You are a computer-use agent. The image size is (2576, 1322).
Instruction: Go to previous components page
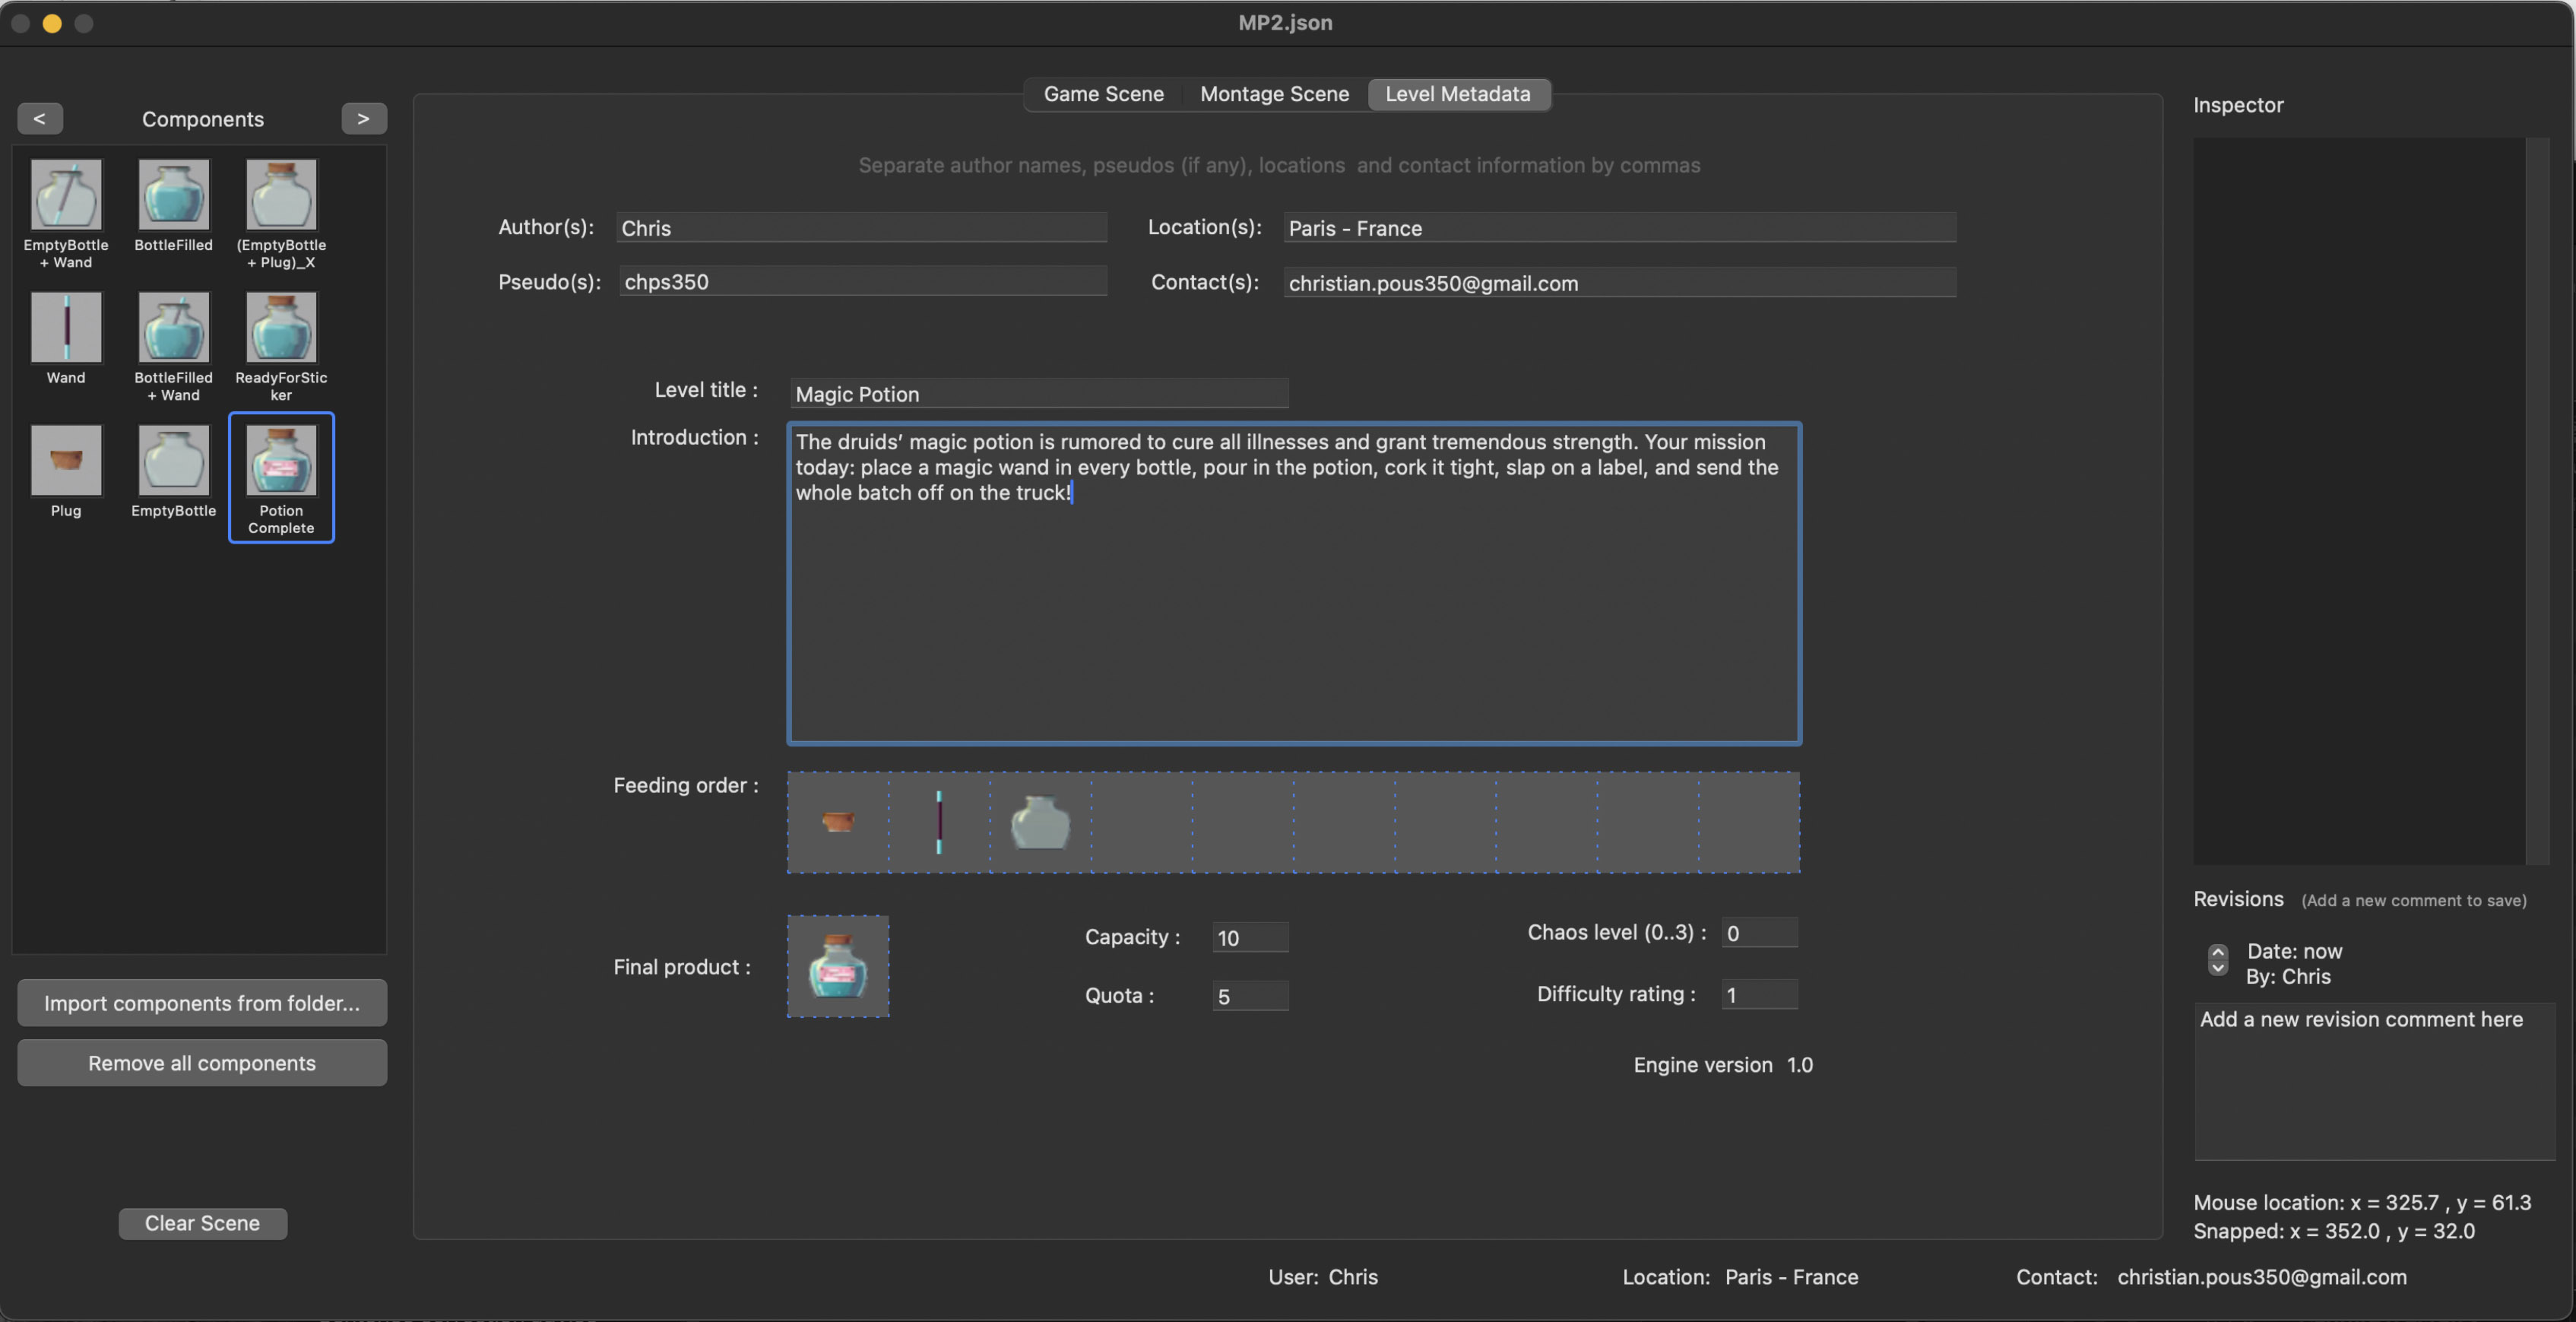coord(39,118)
